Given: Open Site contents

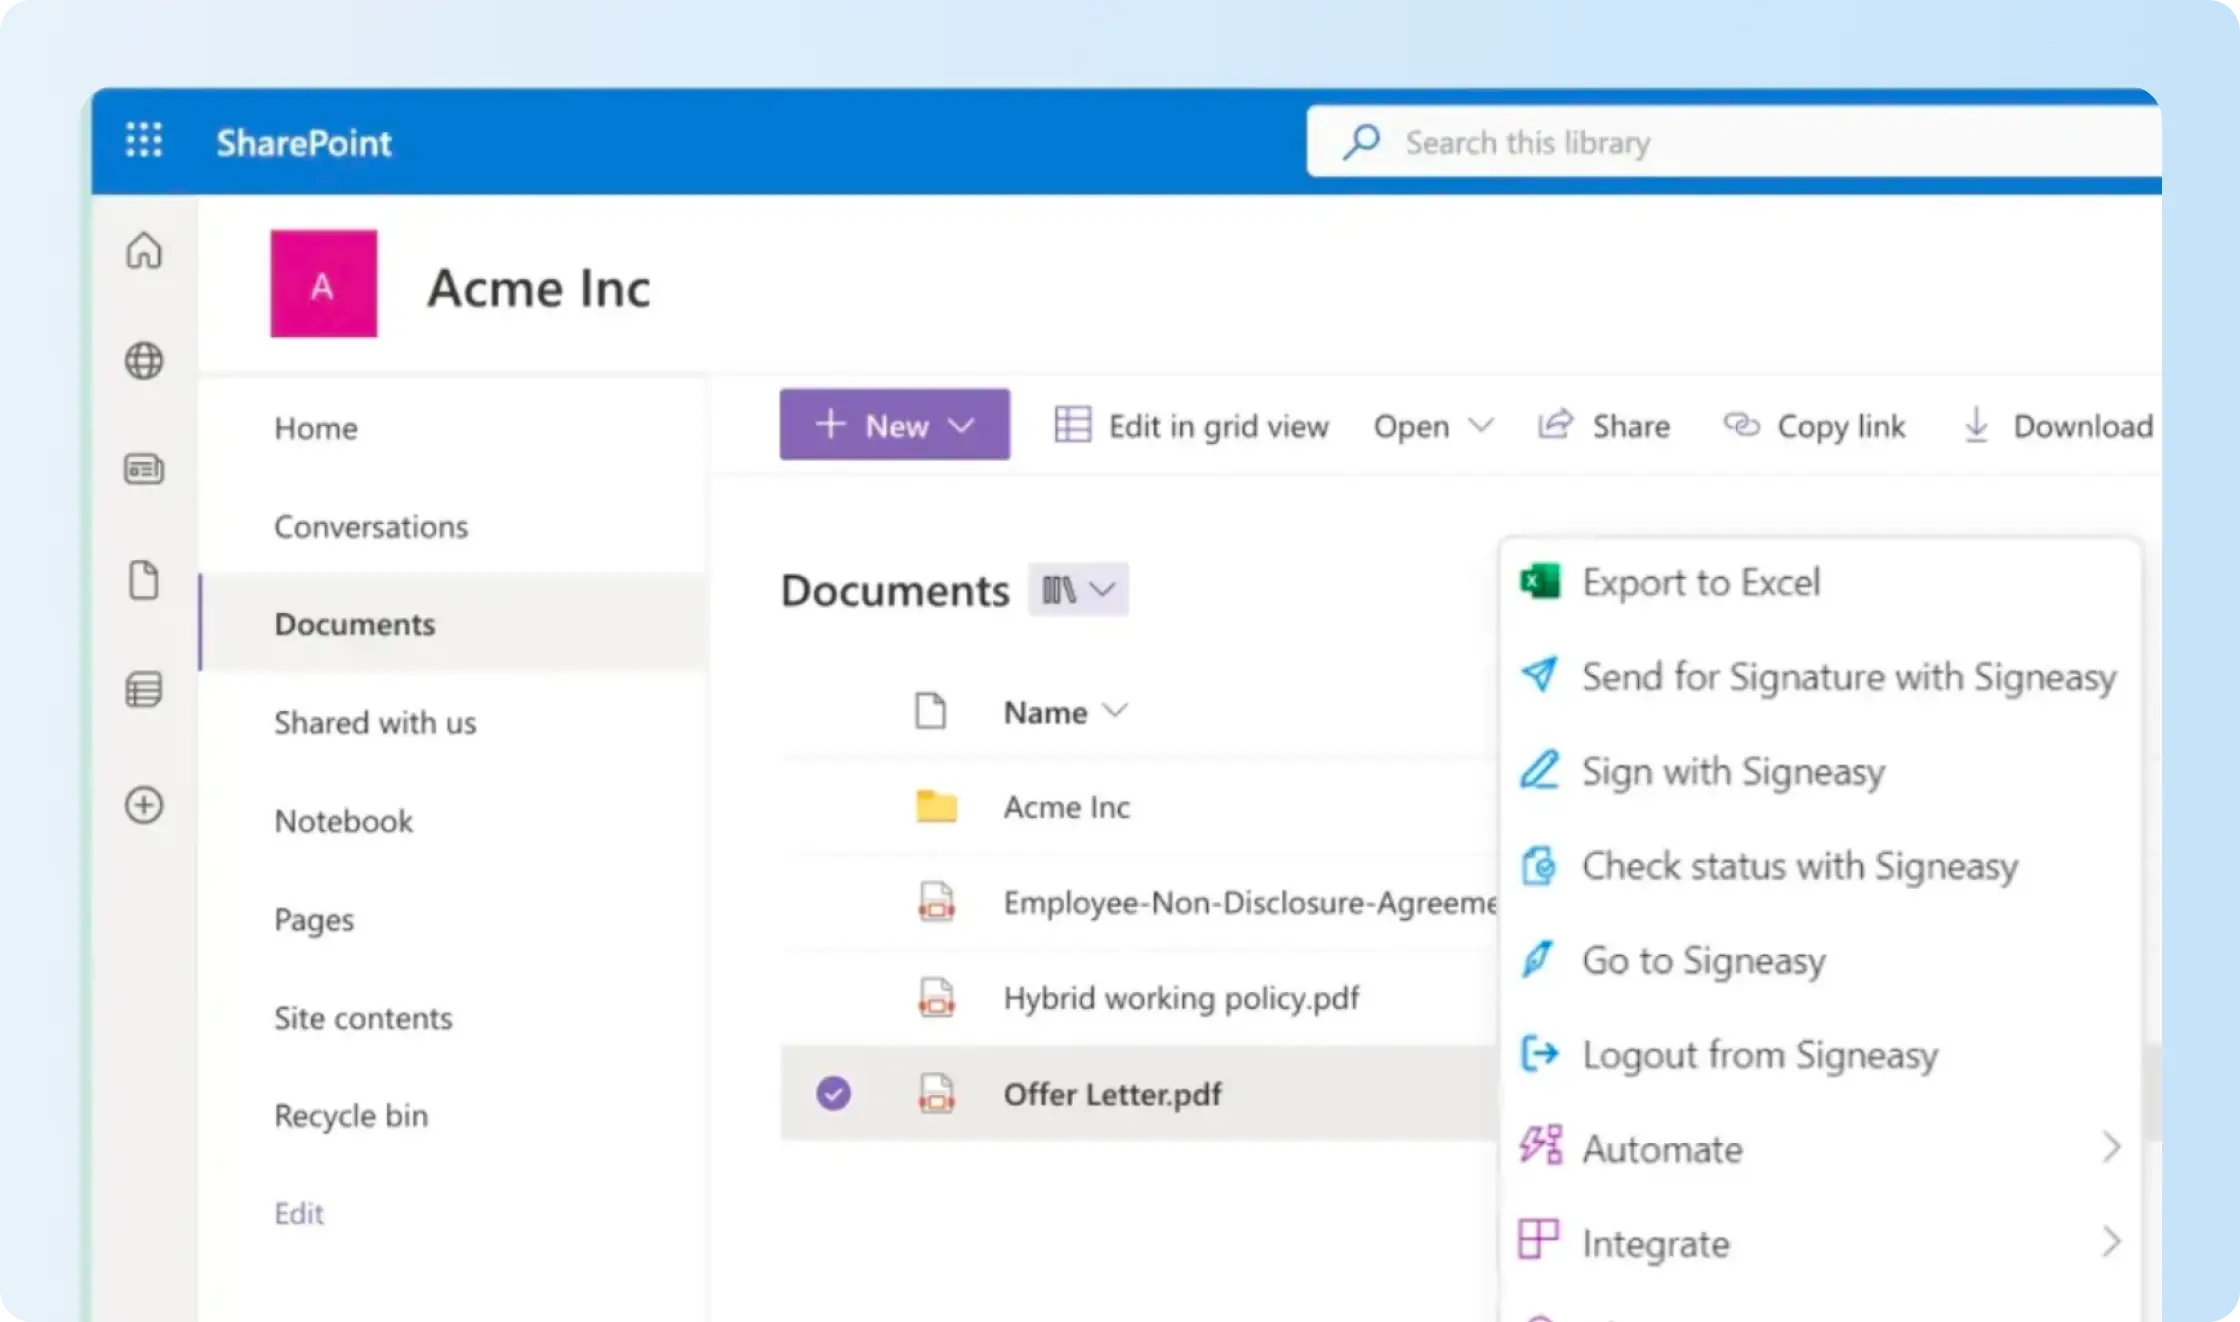Looking at the screenshot, I should (x=363, y=1018).
